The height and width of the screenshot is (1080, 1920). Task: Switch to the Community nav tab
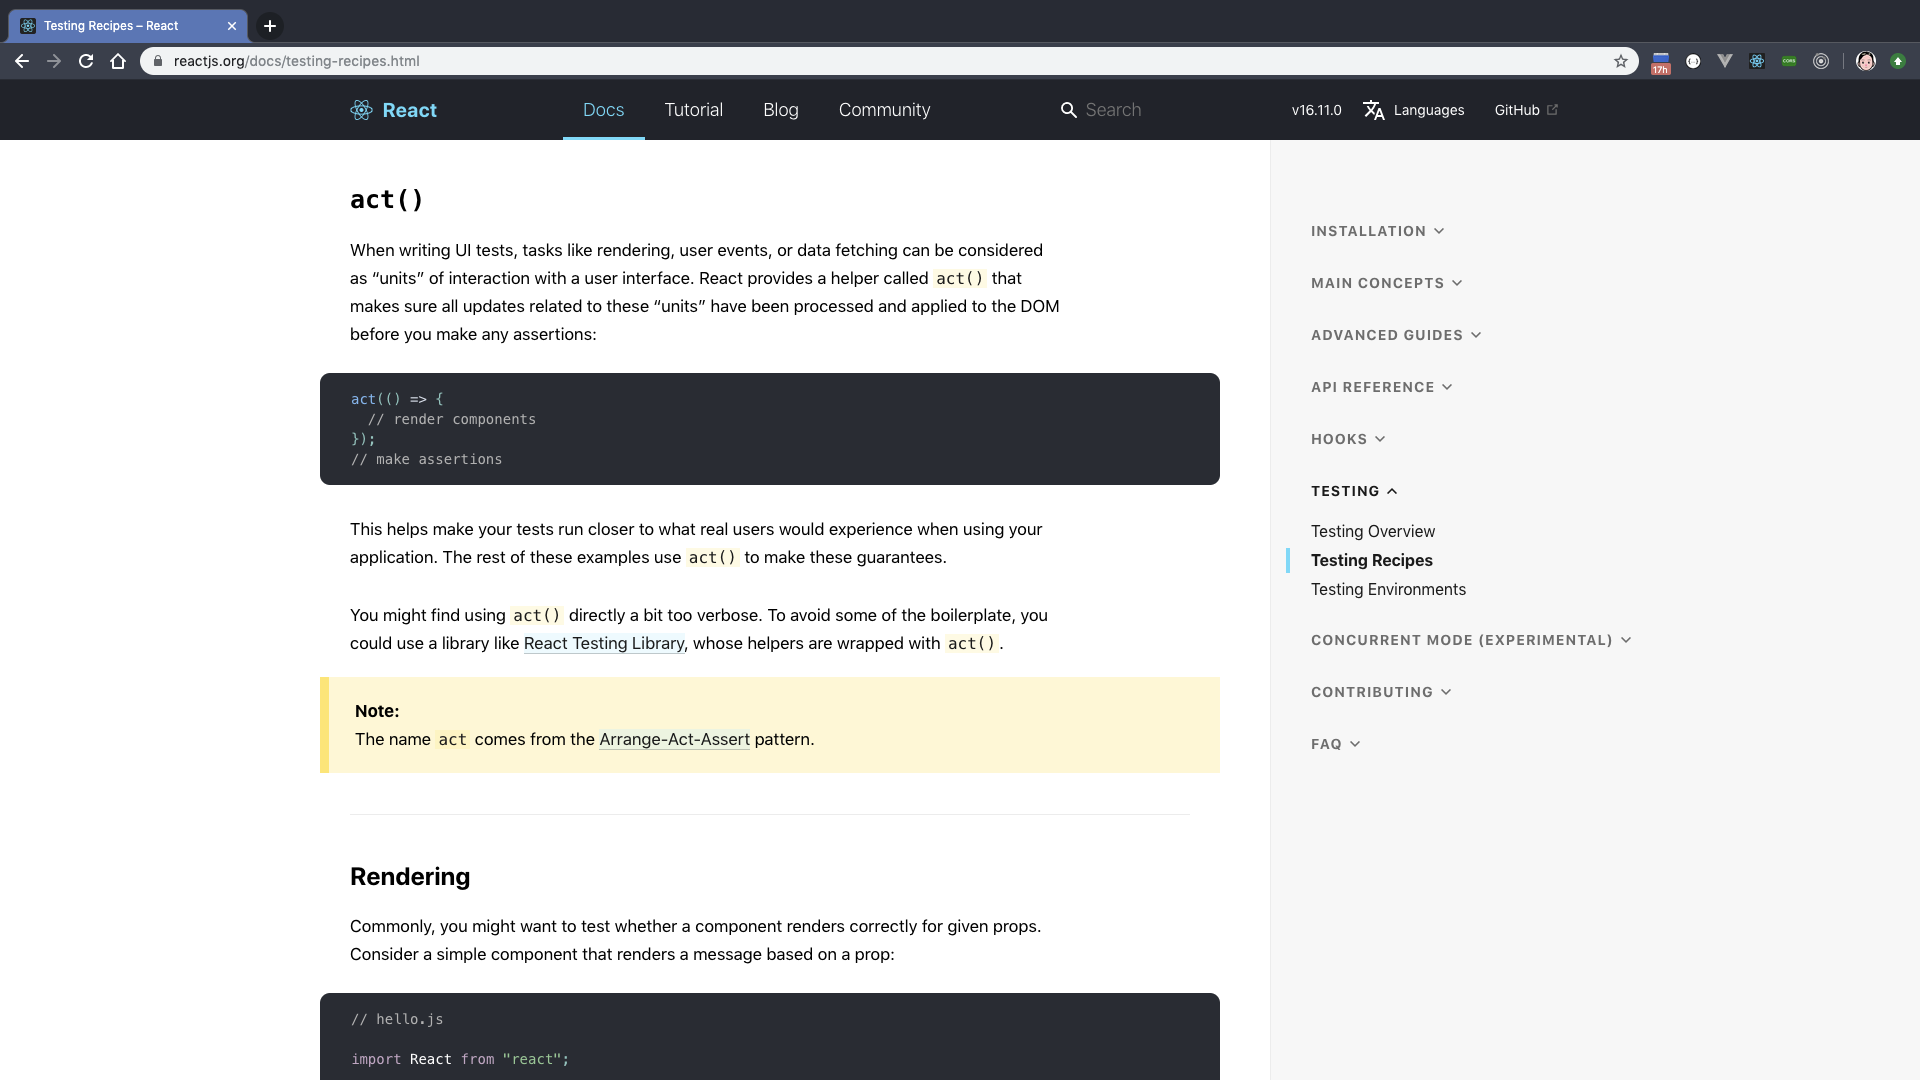pyautogui.click(x=884, y=110)
